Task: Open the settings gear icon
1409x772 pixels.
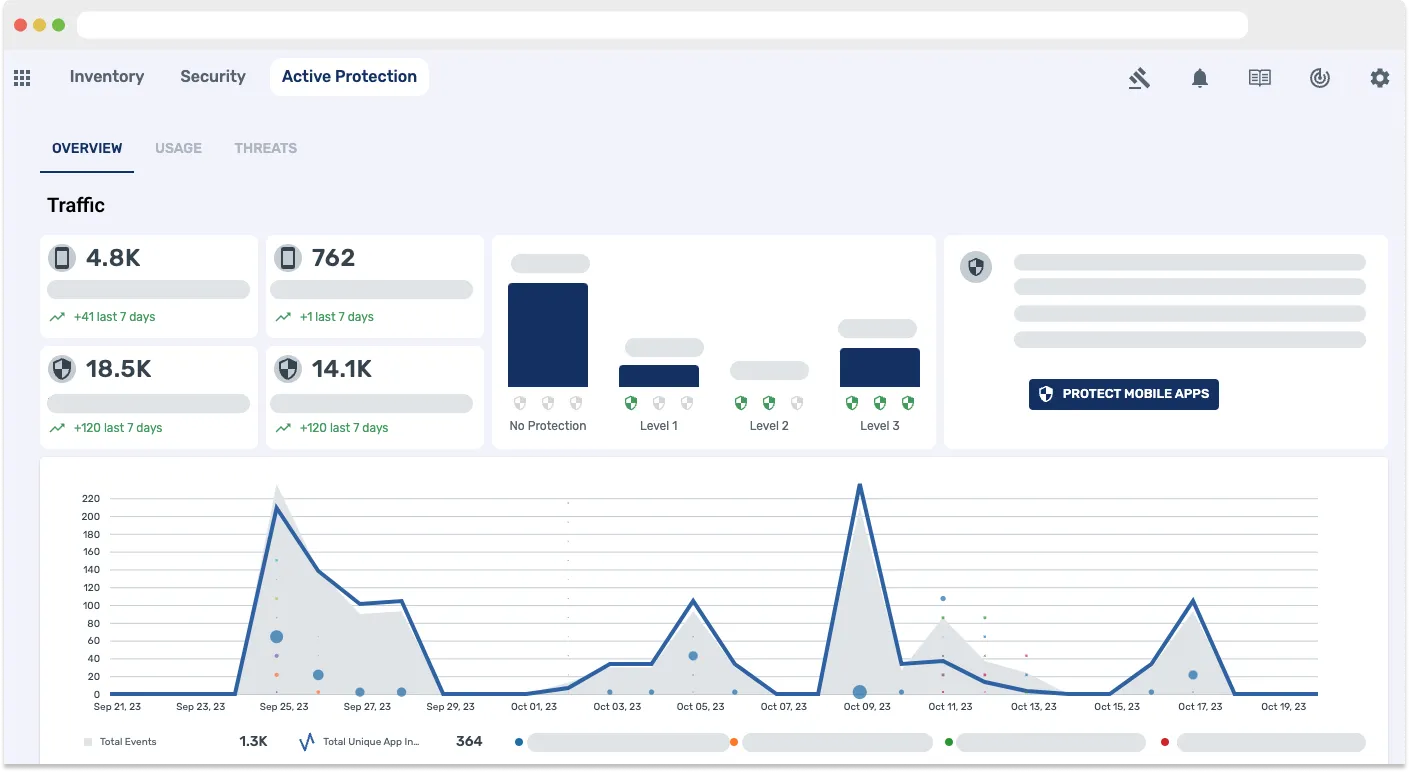Action: tap(1380, 78)
